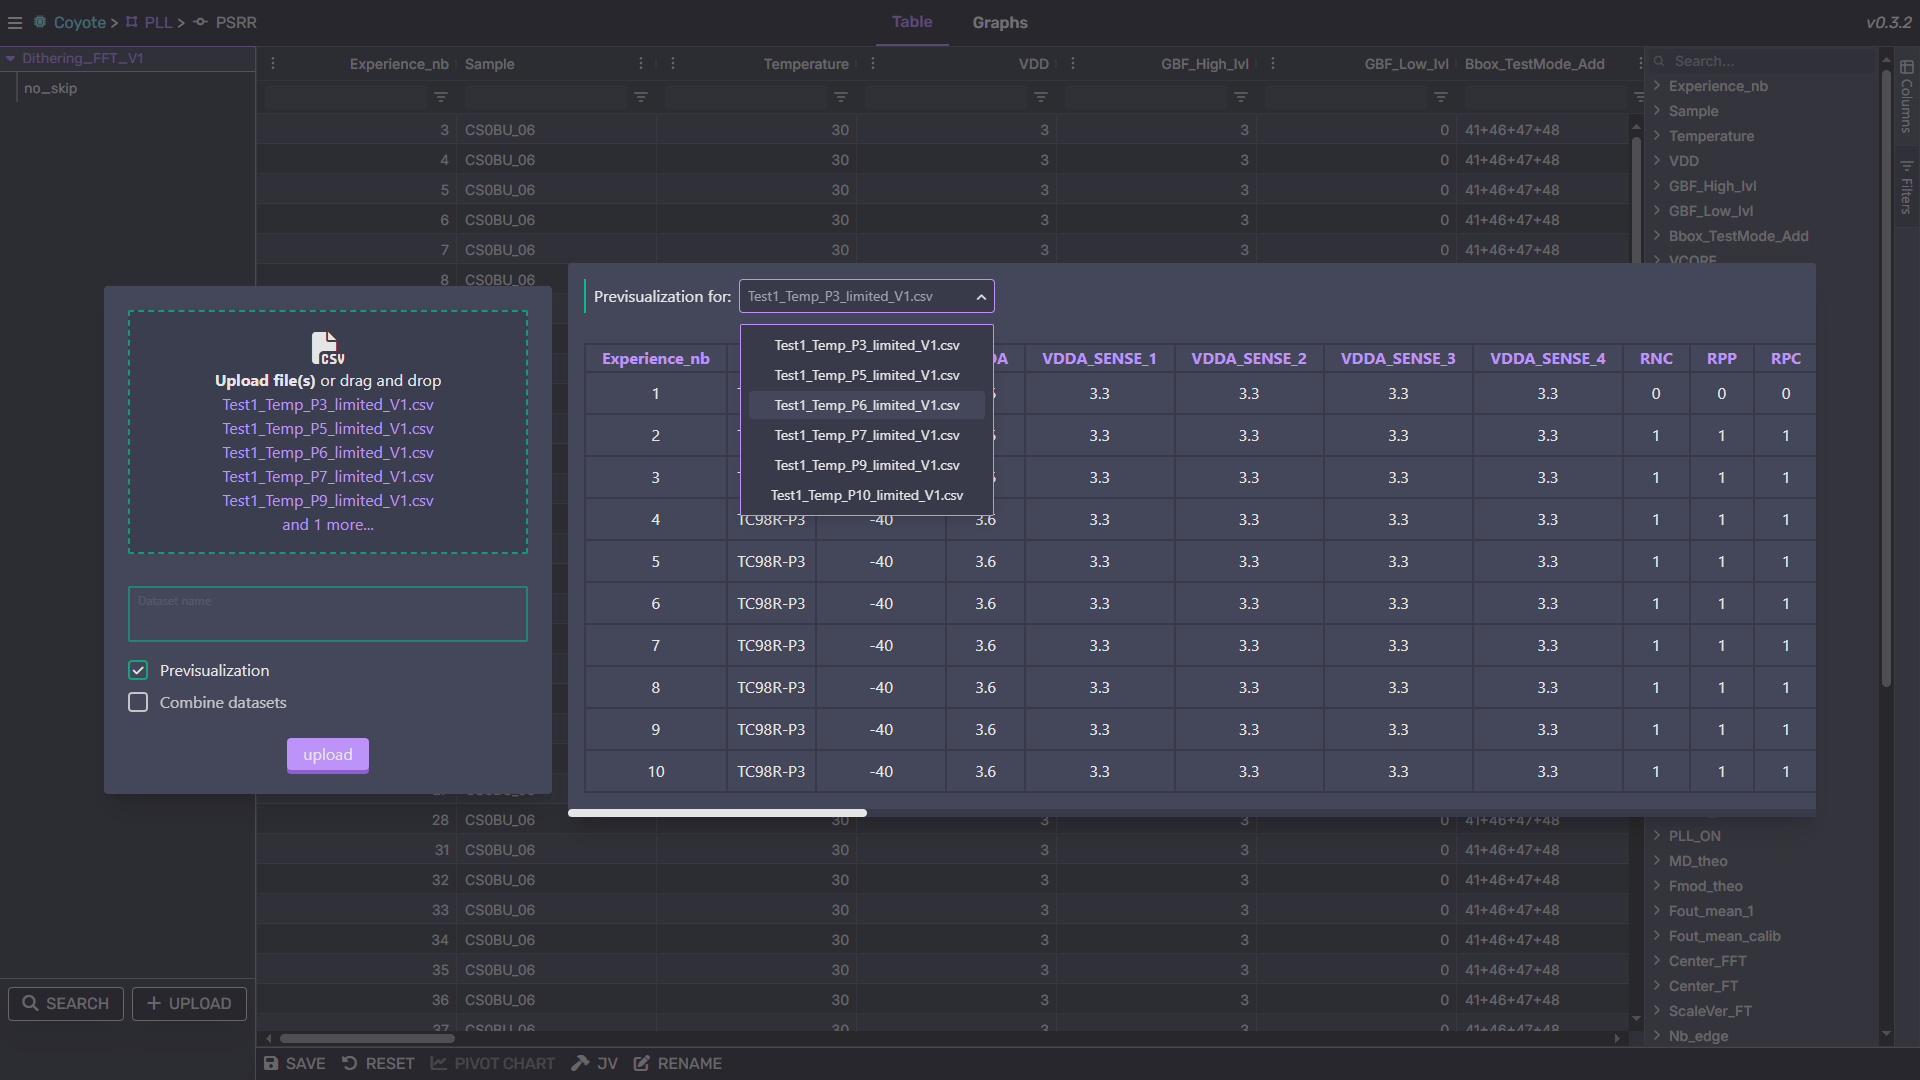The image size is (1920, 1080).
Task: Uncheck the Previsualization checkbox
Action: 138,670
